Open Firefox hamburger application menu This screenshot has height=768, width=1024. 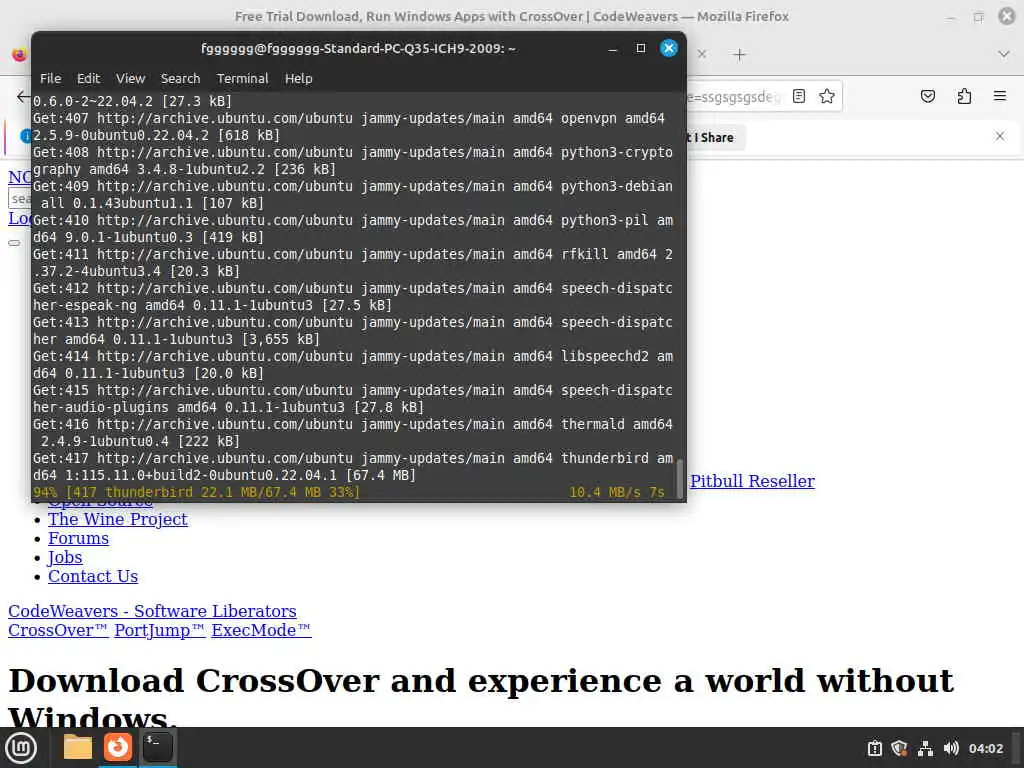1000,97
